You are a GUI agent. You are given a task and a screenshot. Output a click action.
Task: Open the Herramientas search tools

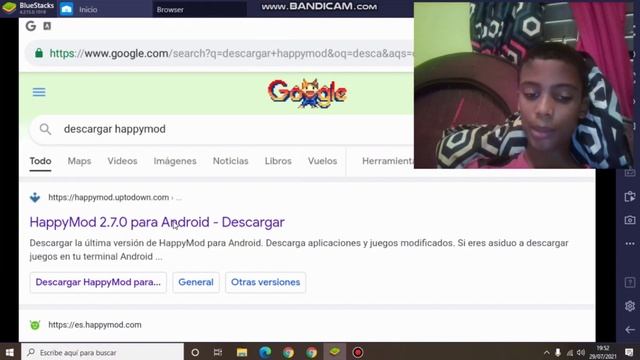click(x=388, y=161)
